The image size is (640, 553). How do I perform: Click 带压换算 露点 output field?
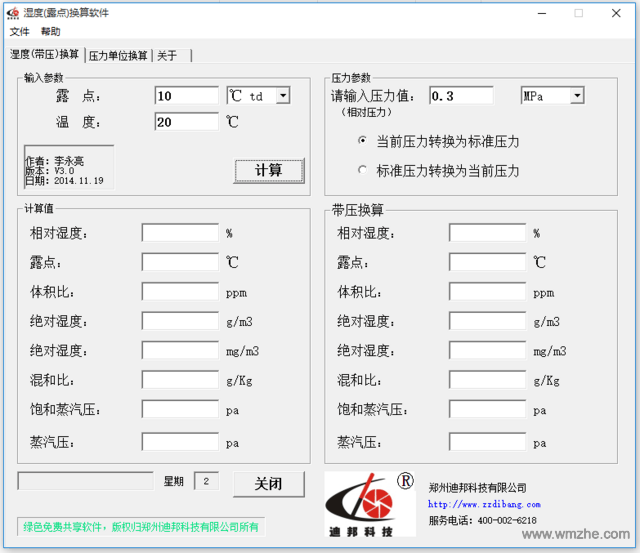click(x=488, y=262)
